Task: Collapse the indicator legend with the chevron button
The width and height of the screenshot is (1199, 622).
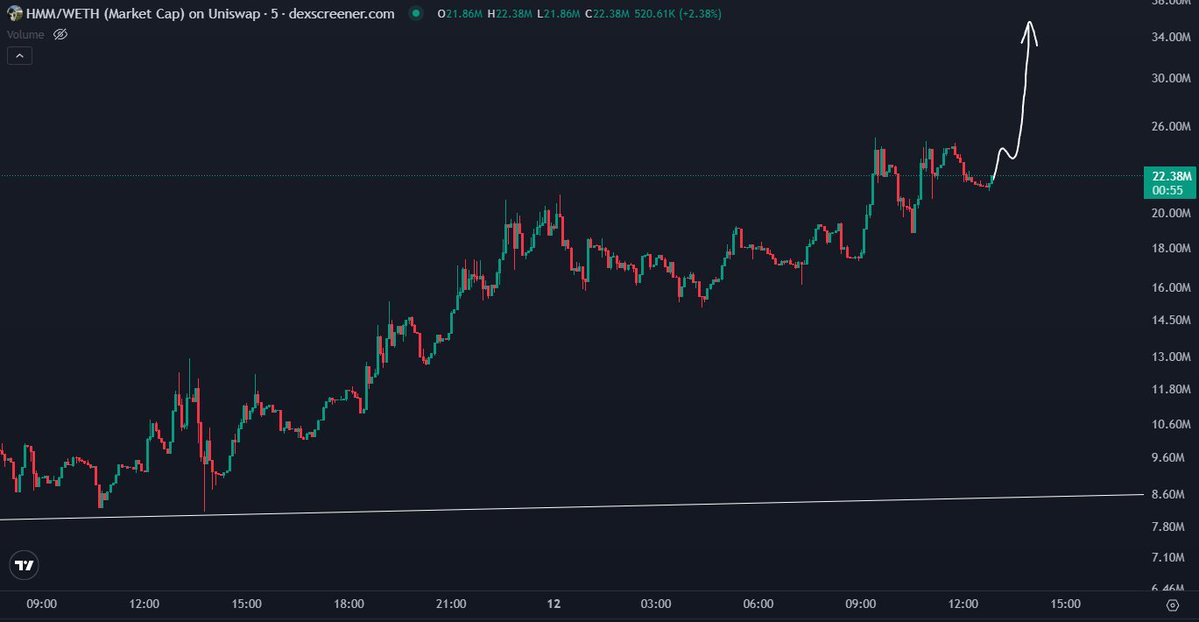Action: point(20,56)
